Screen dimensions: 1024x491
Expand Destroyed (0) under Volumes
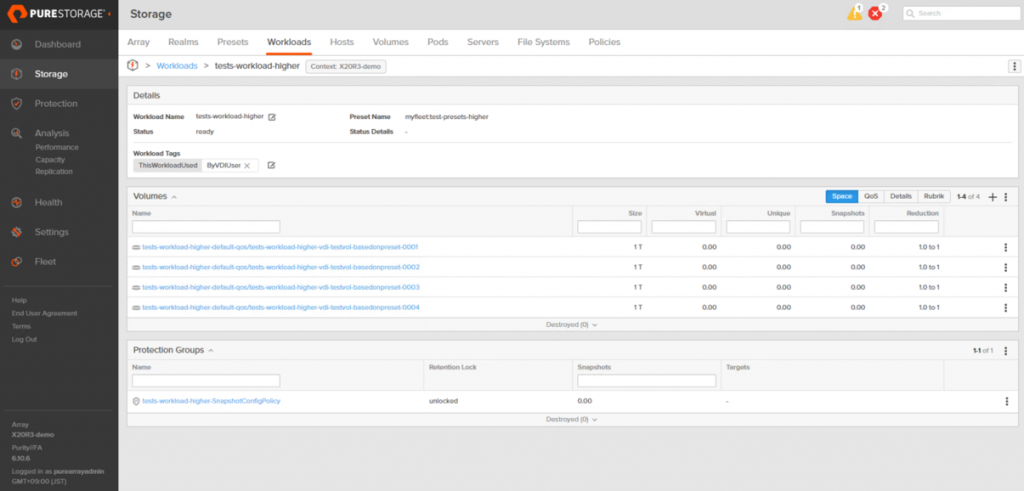tap(571, 324)
